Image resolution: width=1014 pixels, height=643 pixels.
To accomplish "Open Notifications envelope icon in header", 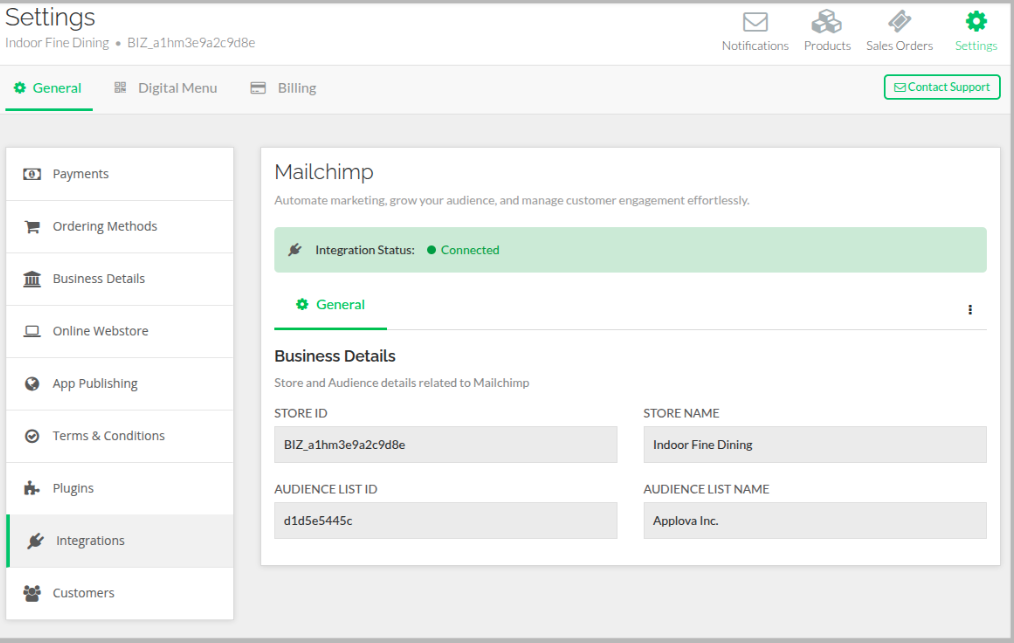I will point(755,22).
